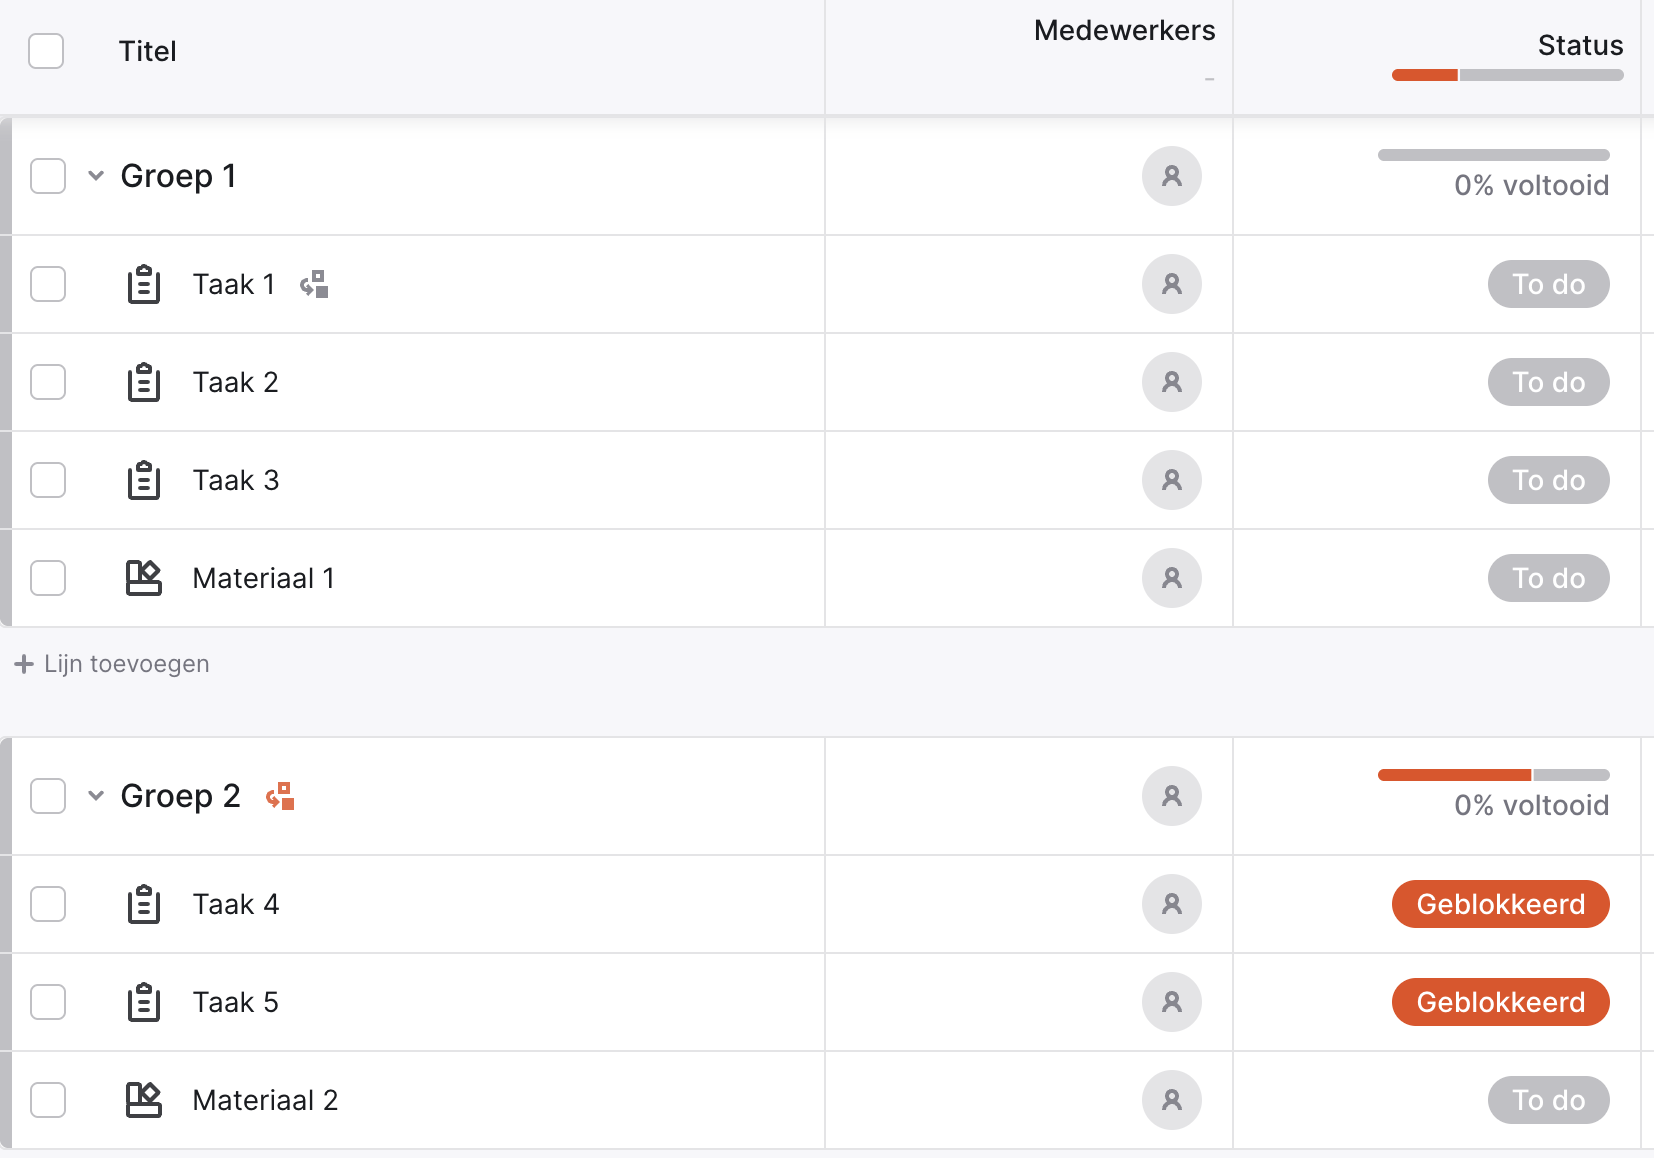
Task: Click the Medewerkers column header
Action: pos(1124,31)
